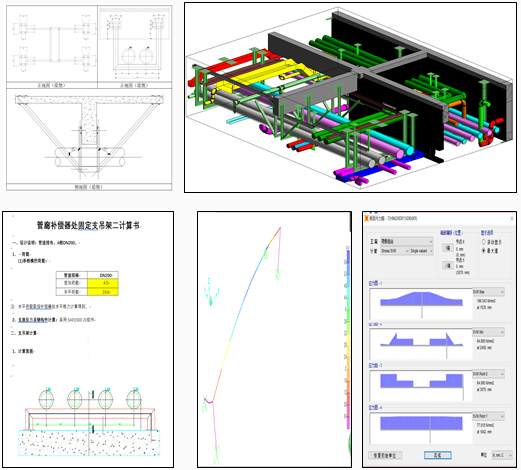Select the deformed shape analysis plot image
This screenshot has height=470, width=521.
pos(274,339)
